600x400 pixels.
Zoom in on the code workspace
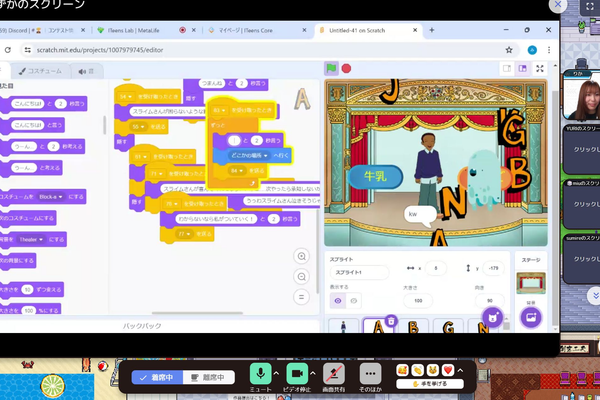click(x=302, y=256)
